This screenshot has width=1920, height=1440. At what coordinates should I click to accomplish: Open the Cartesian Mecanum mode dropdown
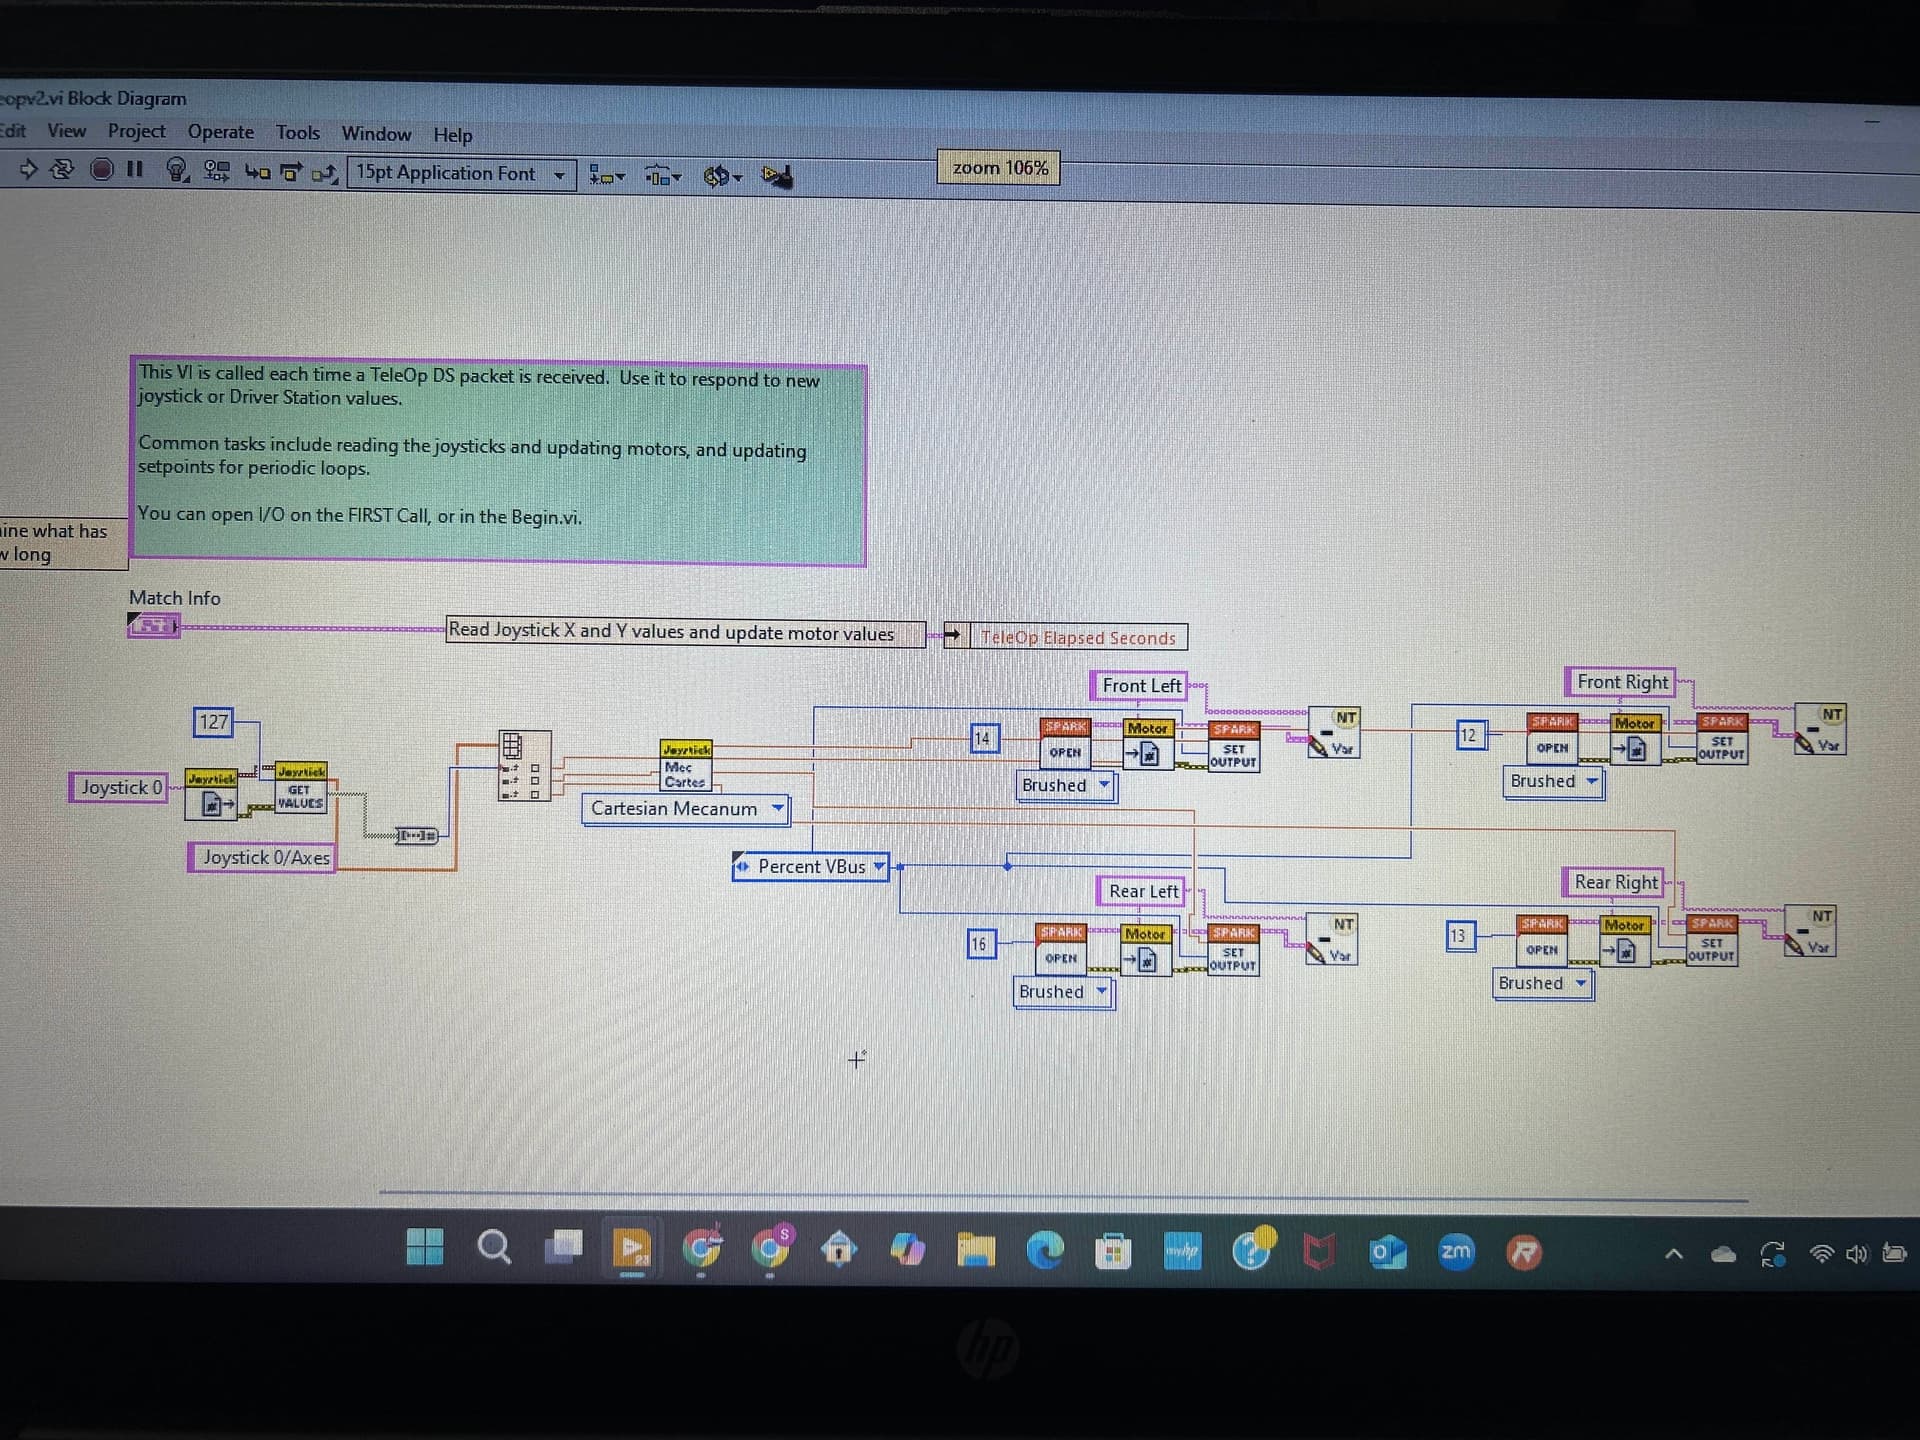(779, 808)
